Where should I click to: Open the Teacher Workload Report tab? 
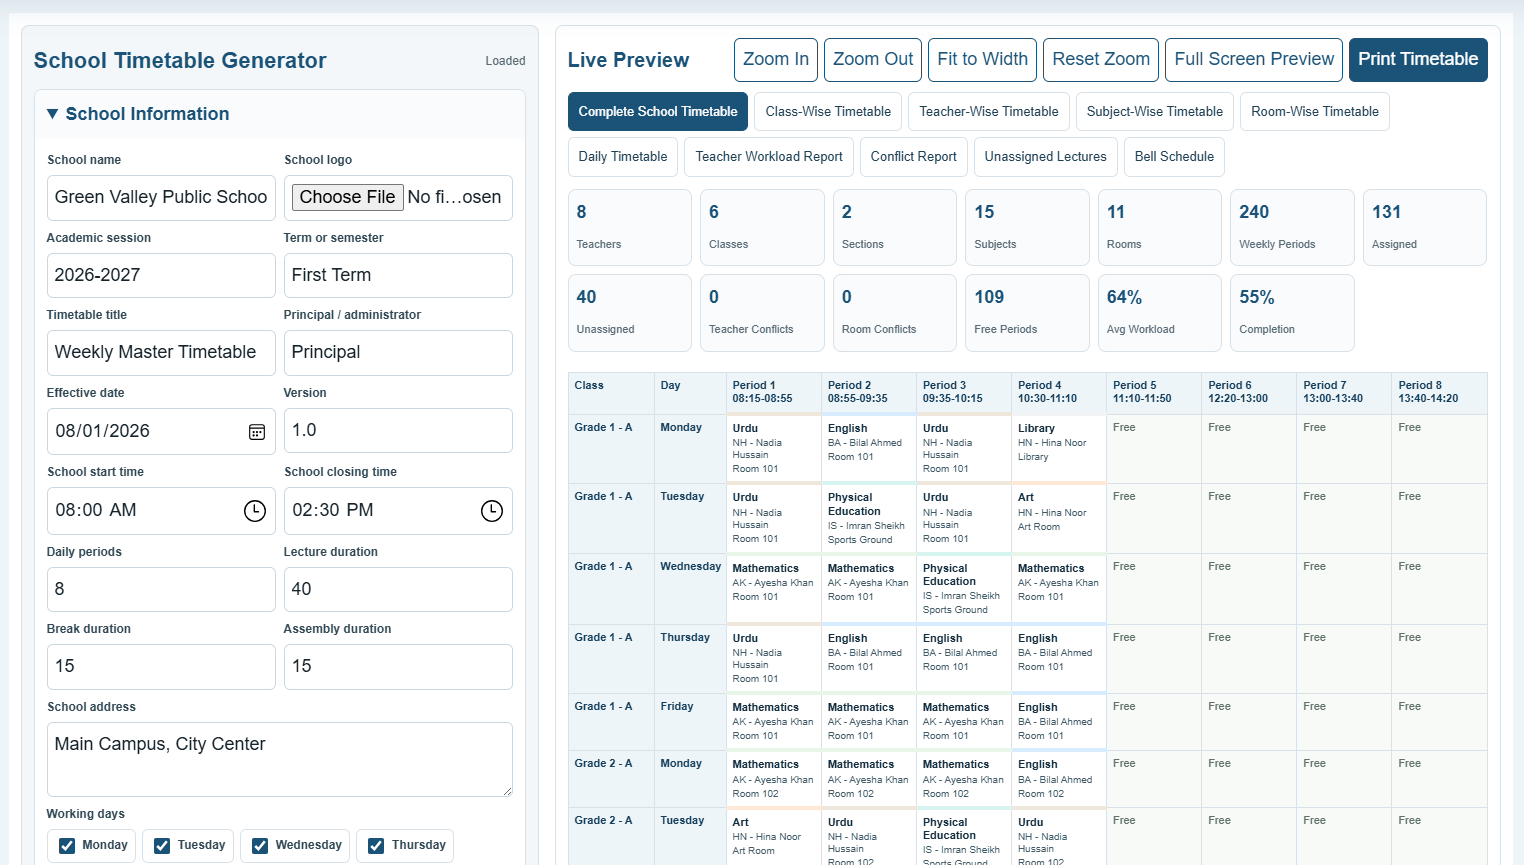click(769, 157)
